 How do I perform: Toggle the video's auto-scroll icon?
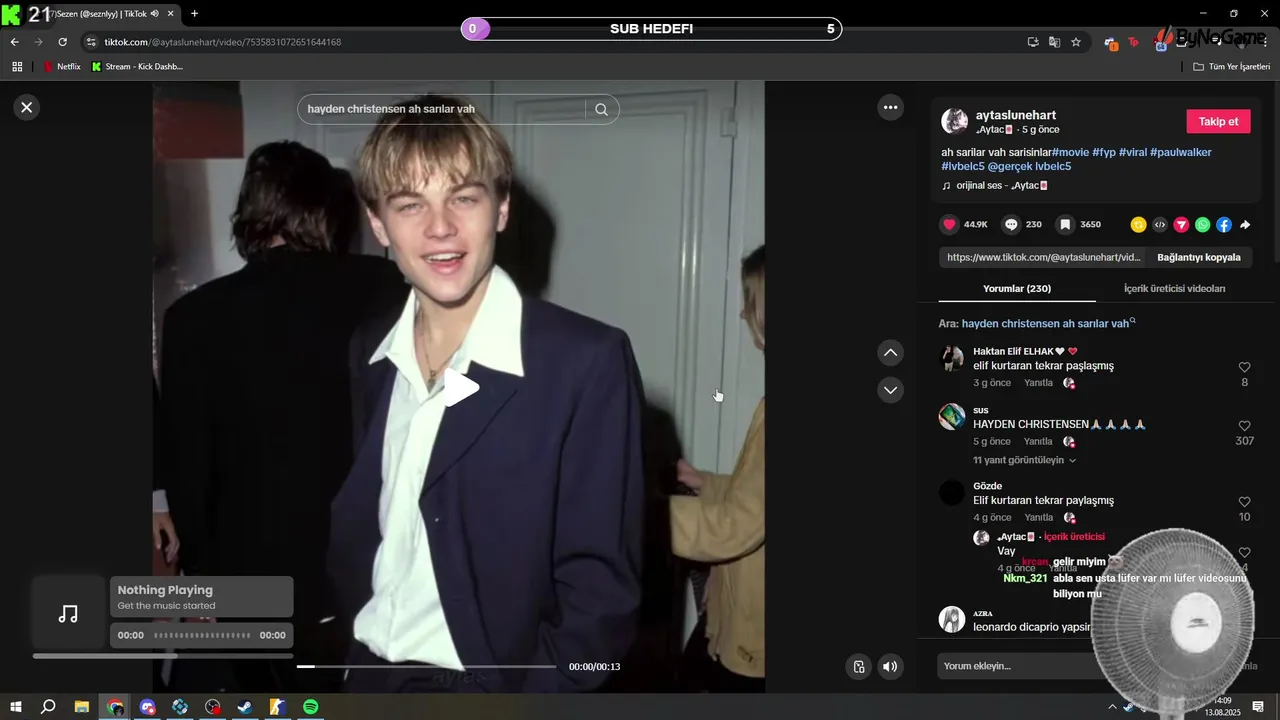(858, 666)
